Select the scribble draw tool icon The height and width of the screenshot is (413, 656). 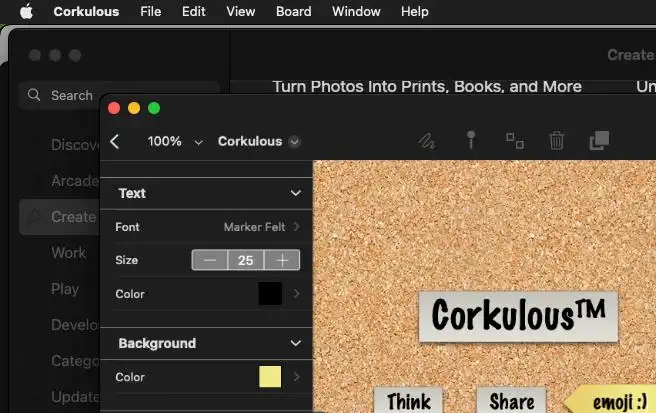(426, 141)
